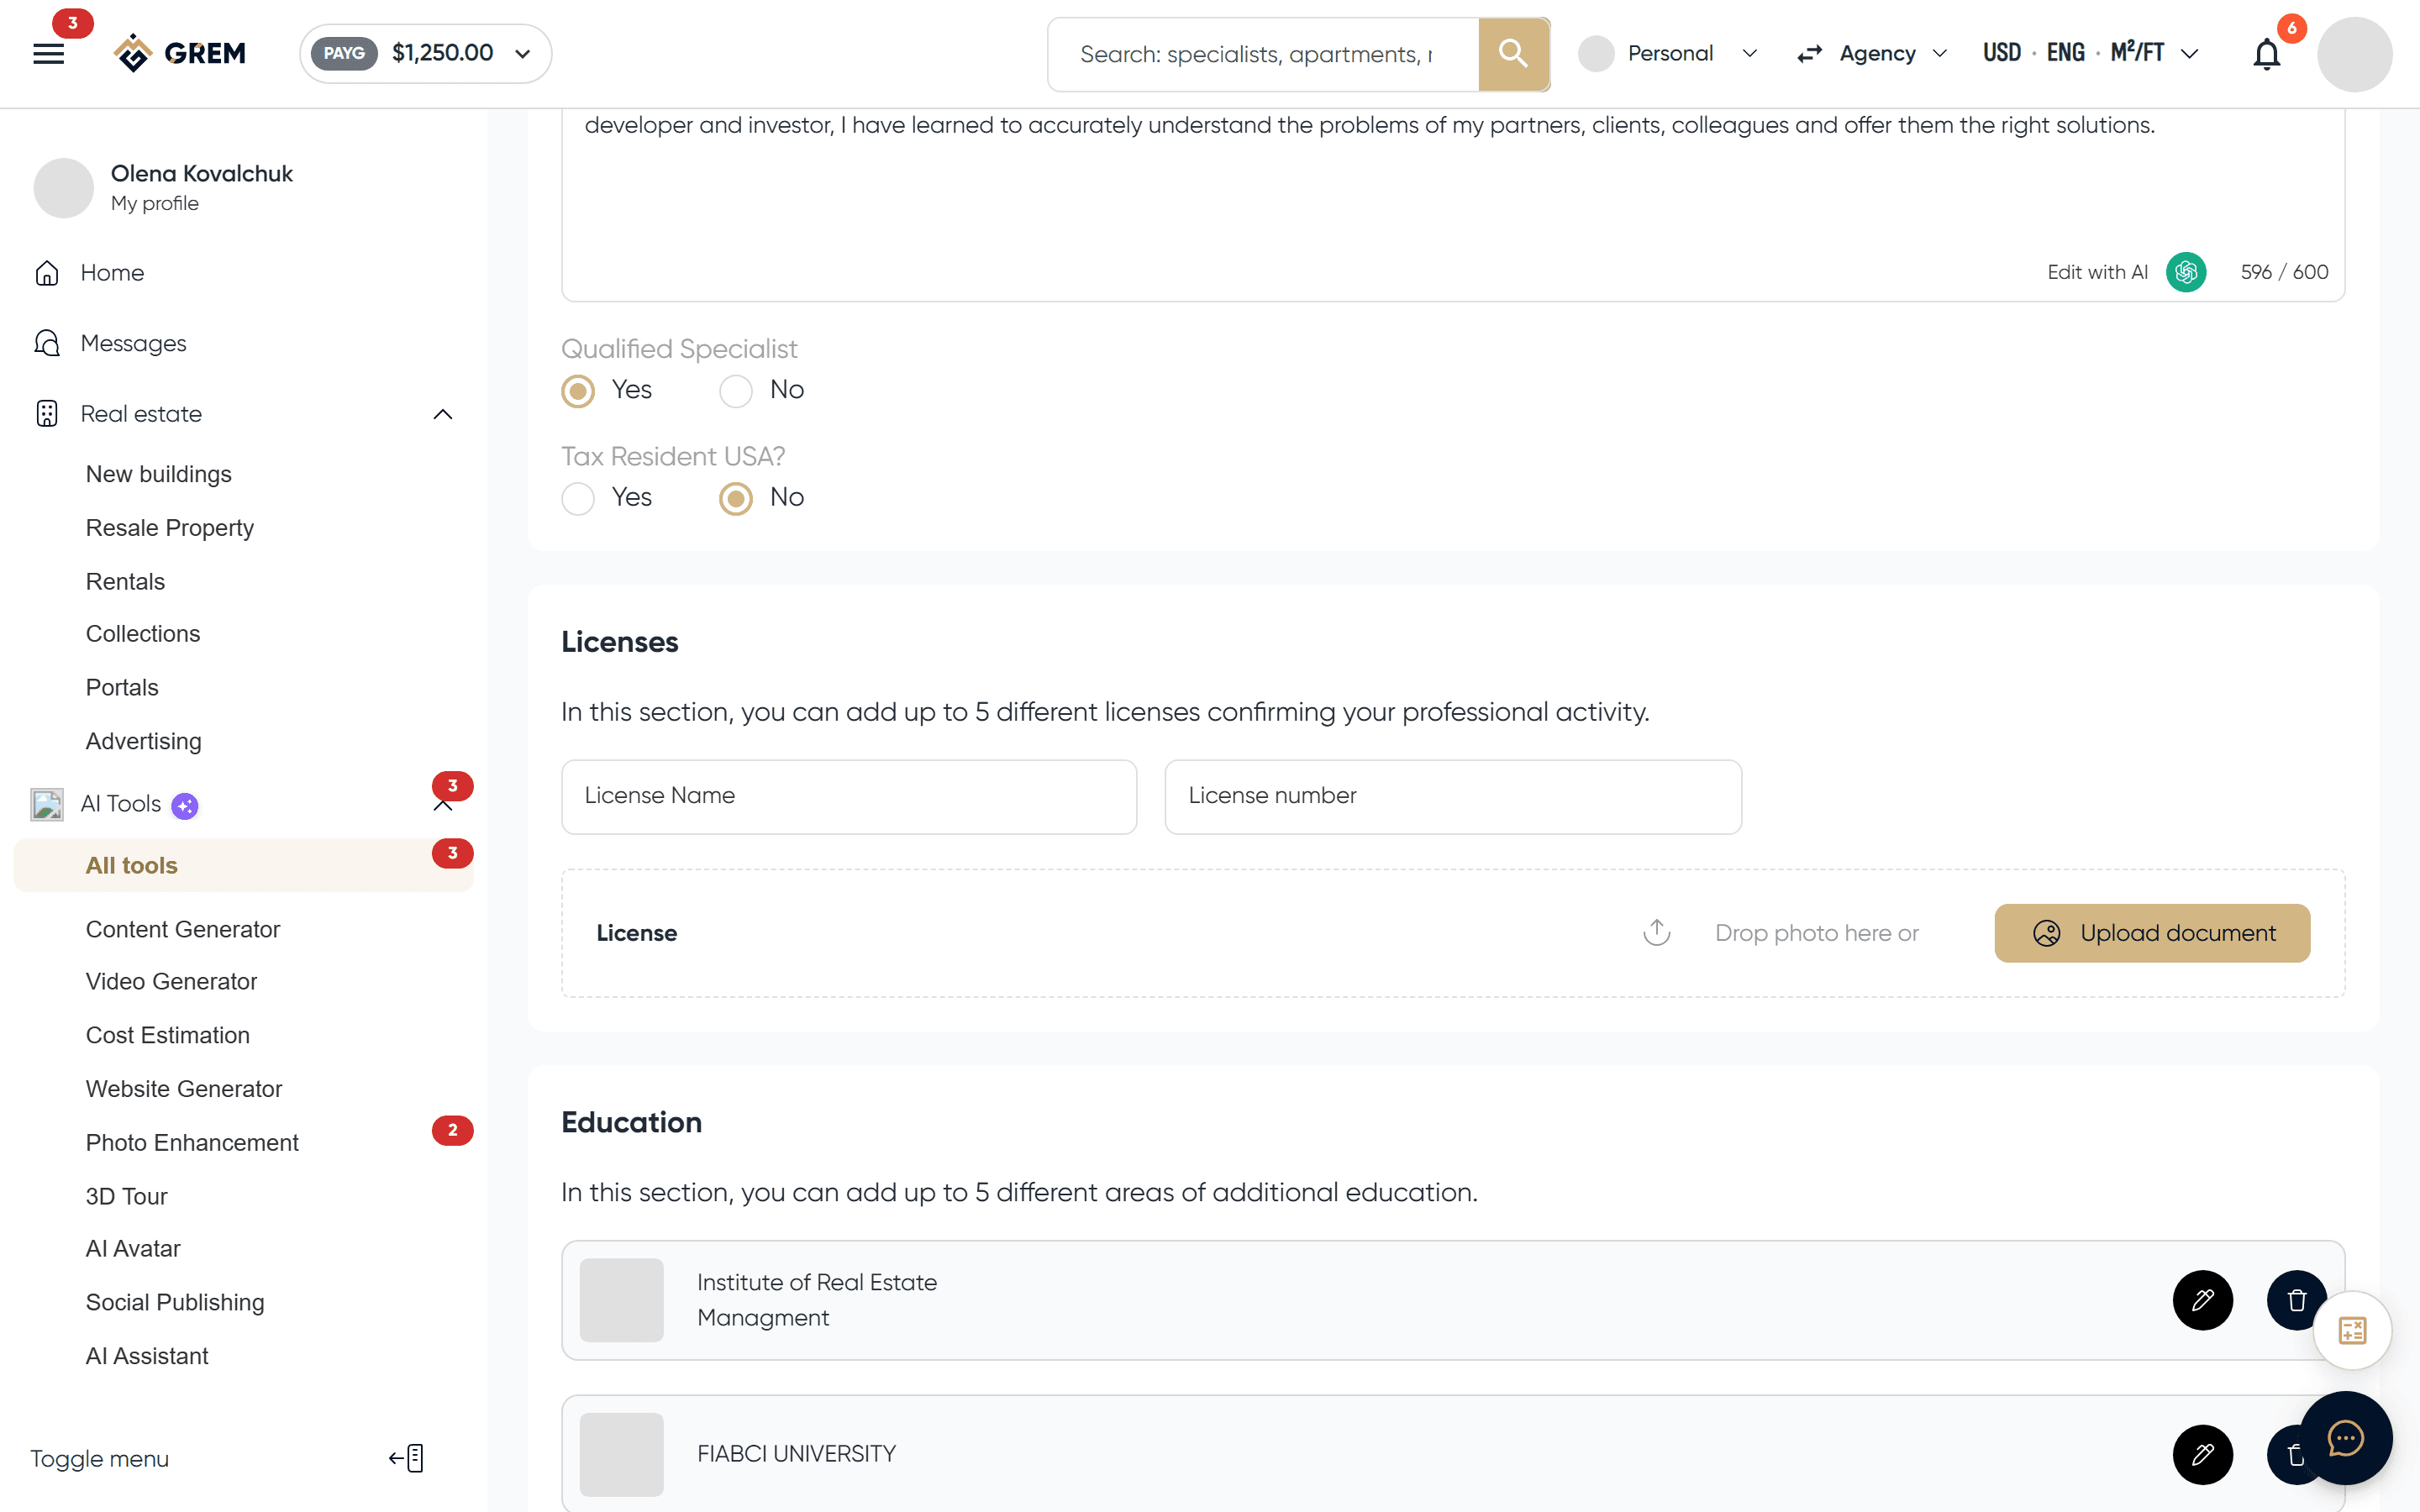Viewport: 2420px width, 1512px height.
Task: Click the Edit with AI green icon
Action: [x=2186, y=272]
